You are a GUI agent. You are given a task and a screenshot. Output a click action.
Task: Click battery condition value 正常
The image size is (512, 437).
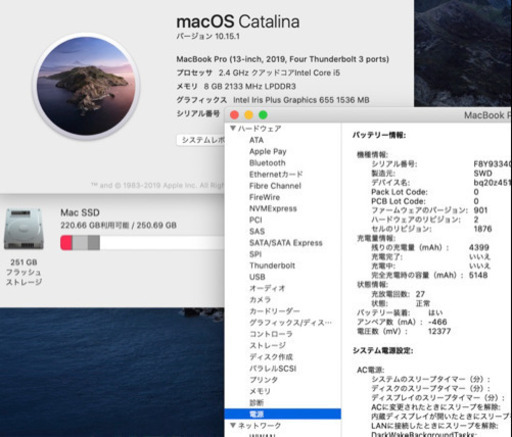click(x=423, y=303)
